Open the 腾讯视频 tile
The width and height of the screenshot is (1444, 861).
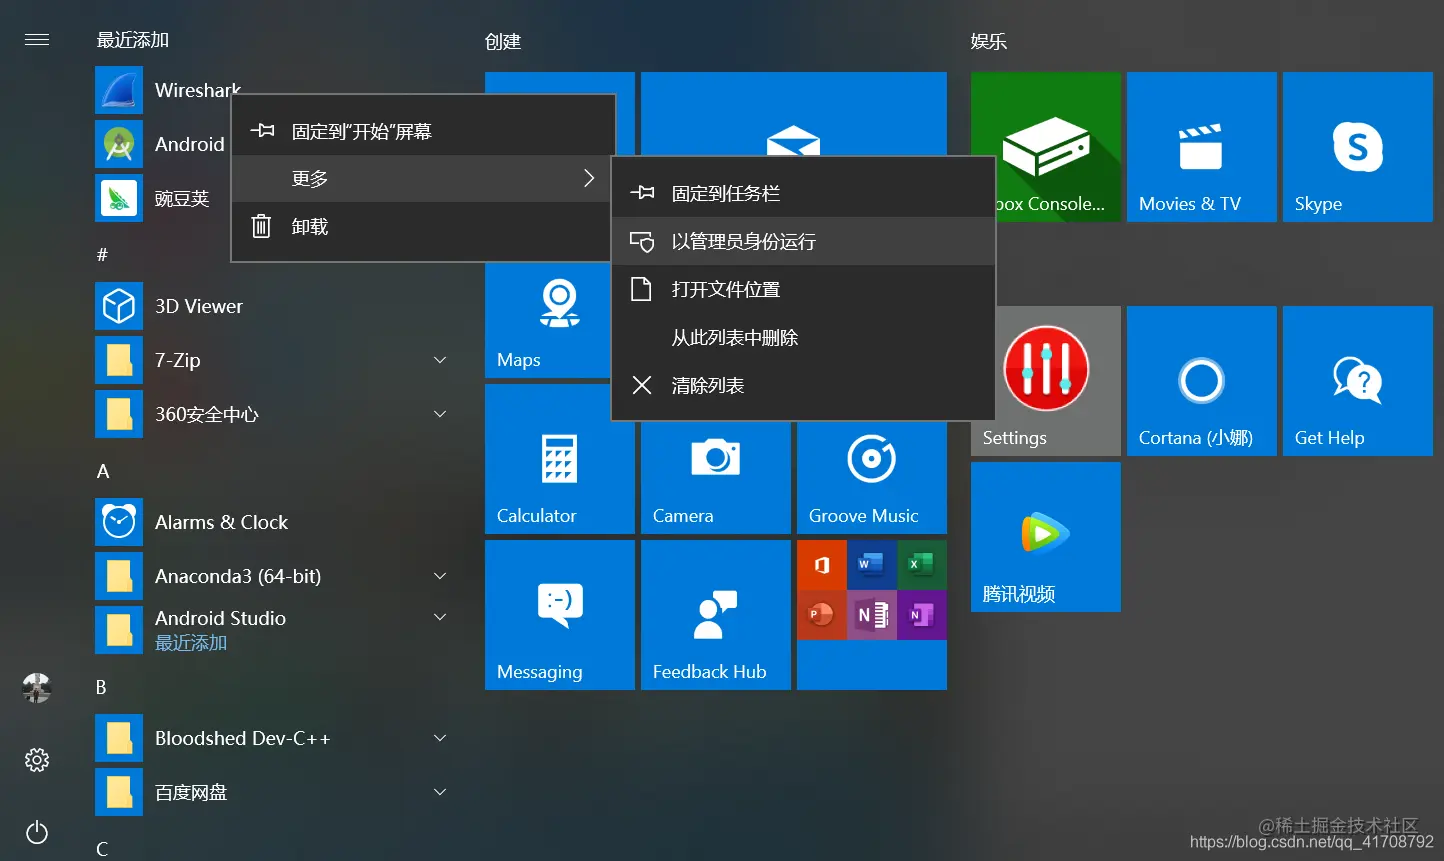[x=1046, y=537]
